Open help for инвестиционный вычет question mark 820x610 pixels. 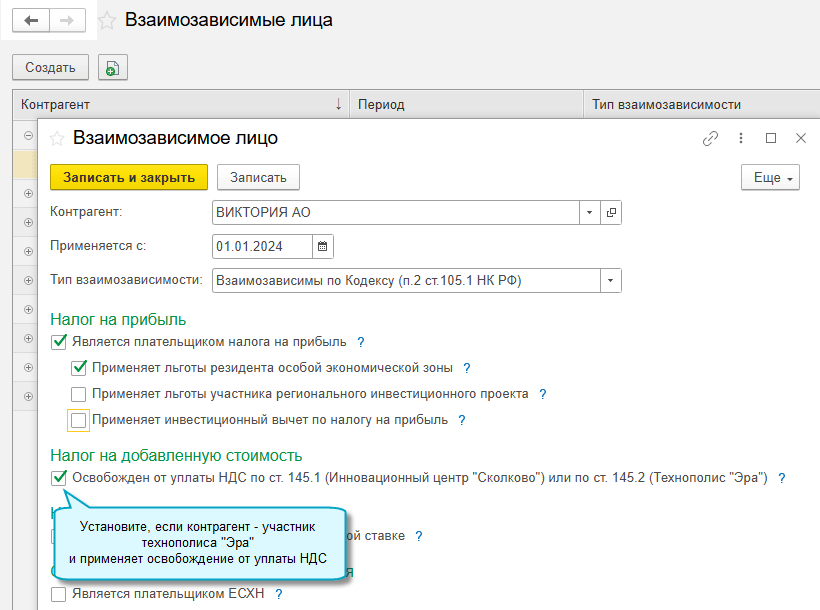point(462,420)
